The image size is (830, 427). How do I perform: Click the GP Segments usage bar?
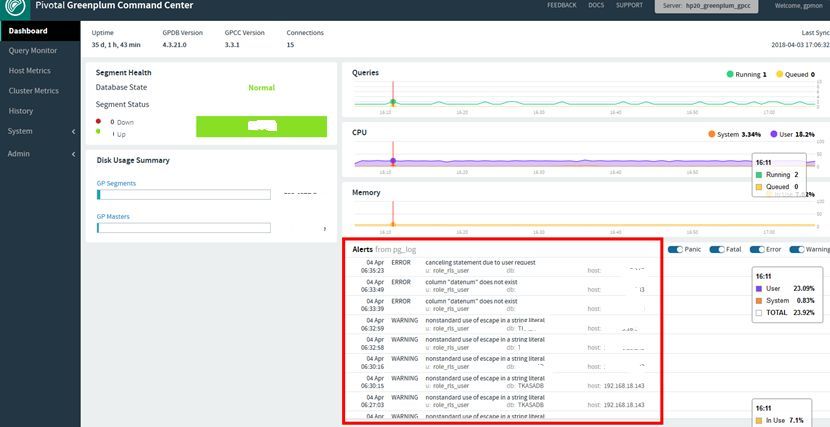pyautogui.click(x=184, y=195)
